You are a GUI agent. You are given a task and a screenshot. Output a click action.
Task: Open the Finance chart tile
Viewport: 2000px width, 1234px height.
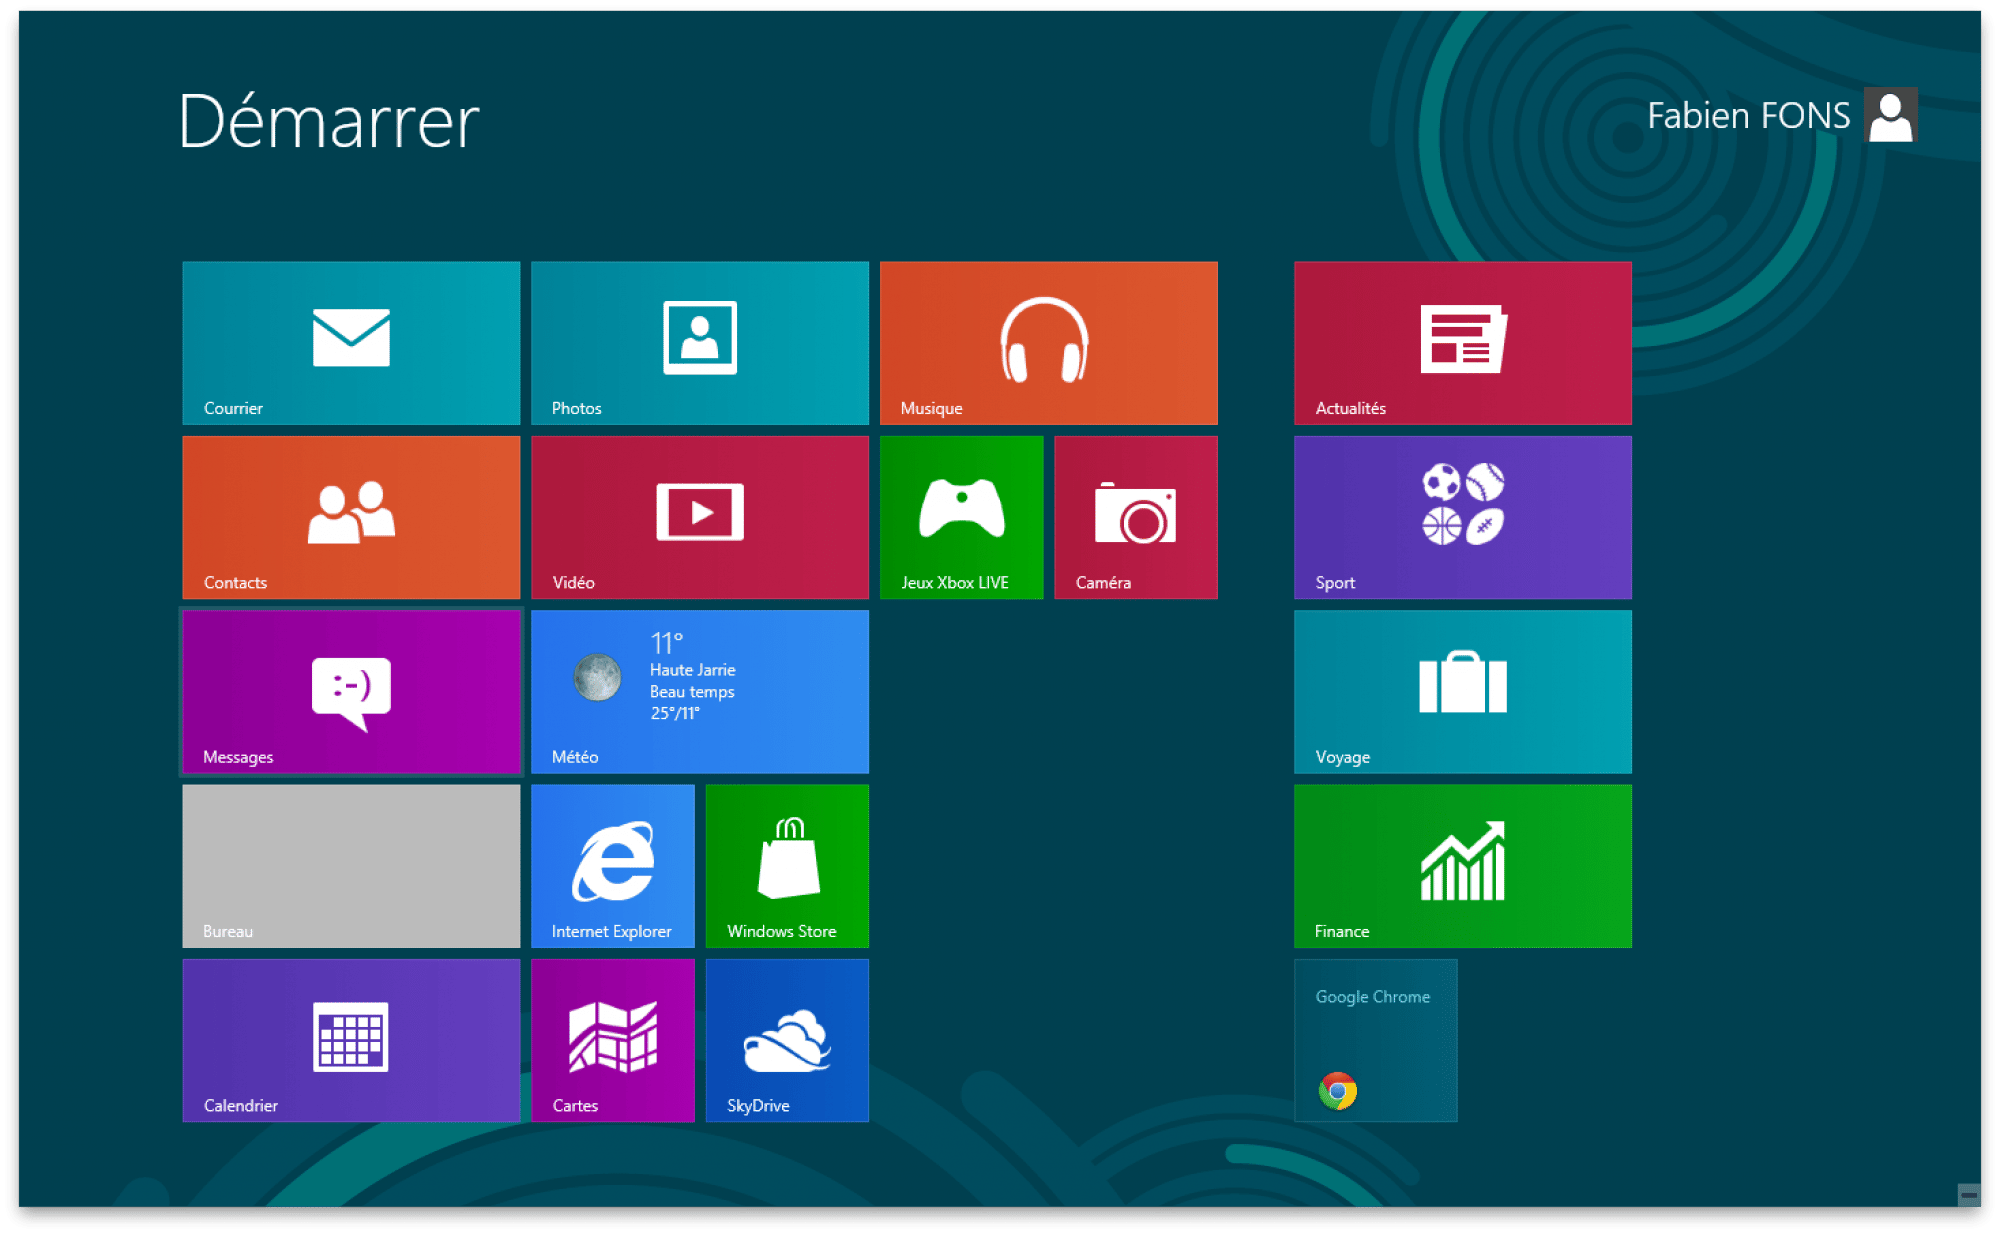click(x=1463, y=866)
